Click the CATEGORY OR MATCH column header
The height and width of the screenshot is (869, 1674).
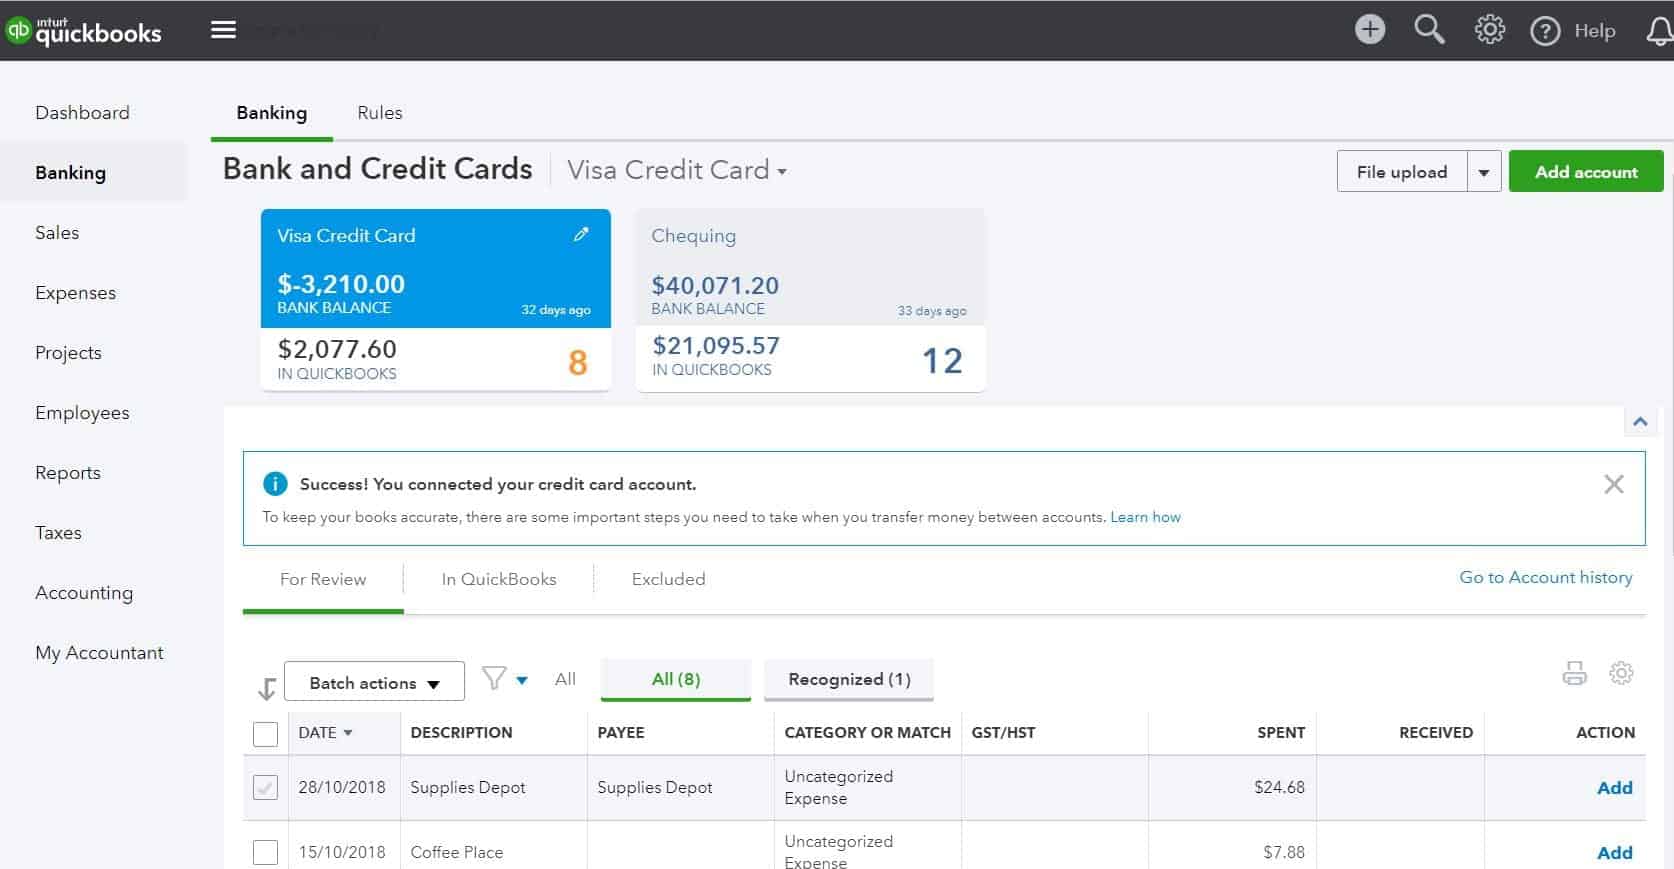click(x=867, y=732)
